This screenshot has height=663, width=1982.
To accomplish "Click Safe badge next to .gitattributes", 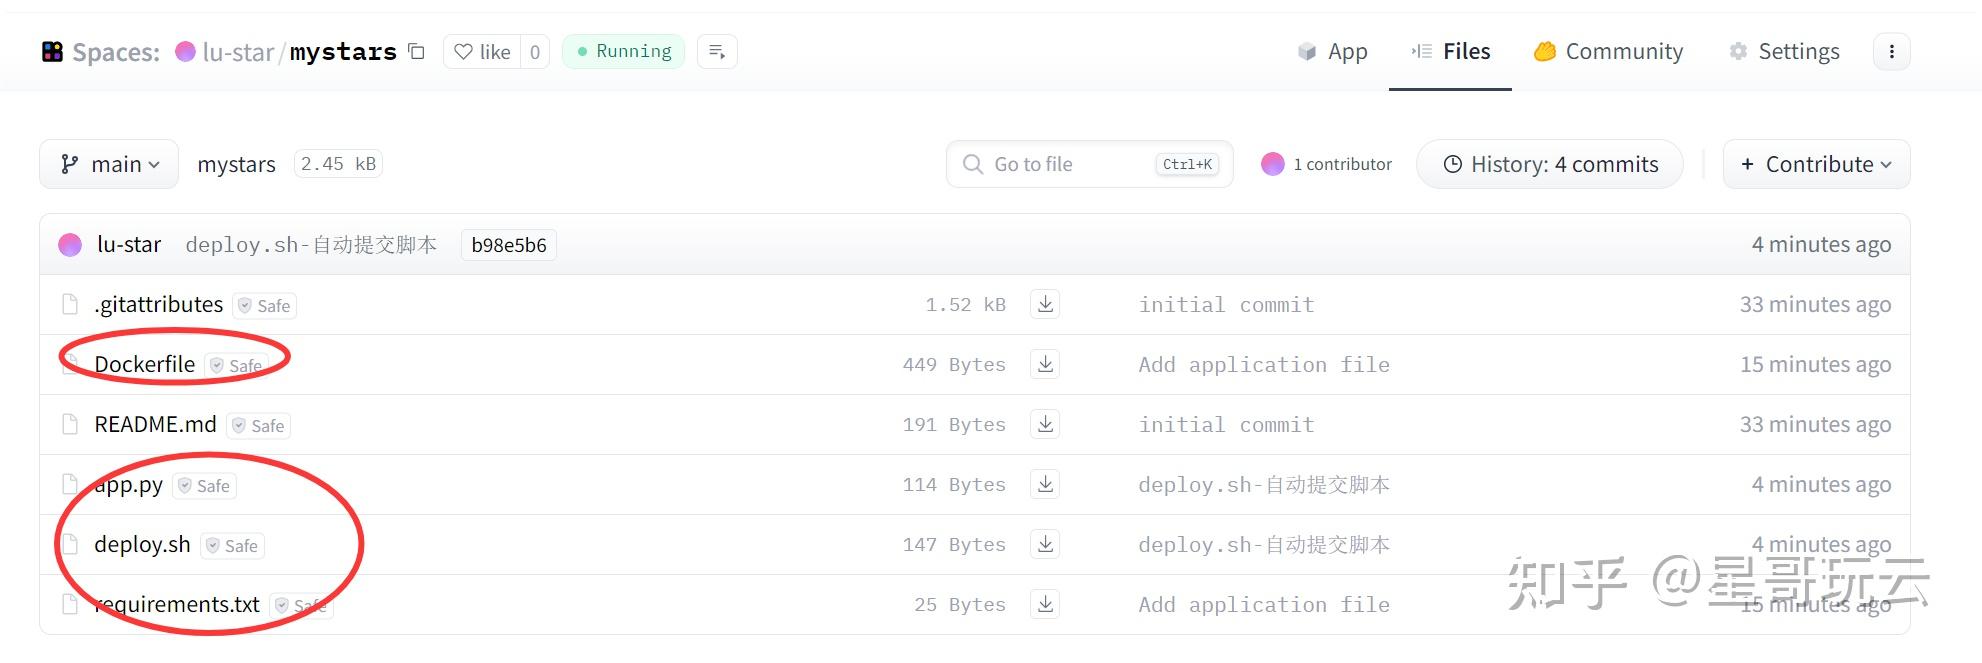I will point(265,306).
